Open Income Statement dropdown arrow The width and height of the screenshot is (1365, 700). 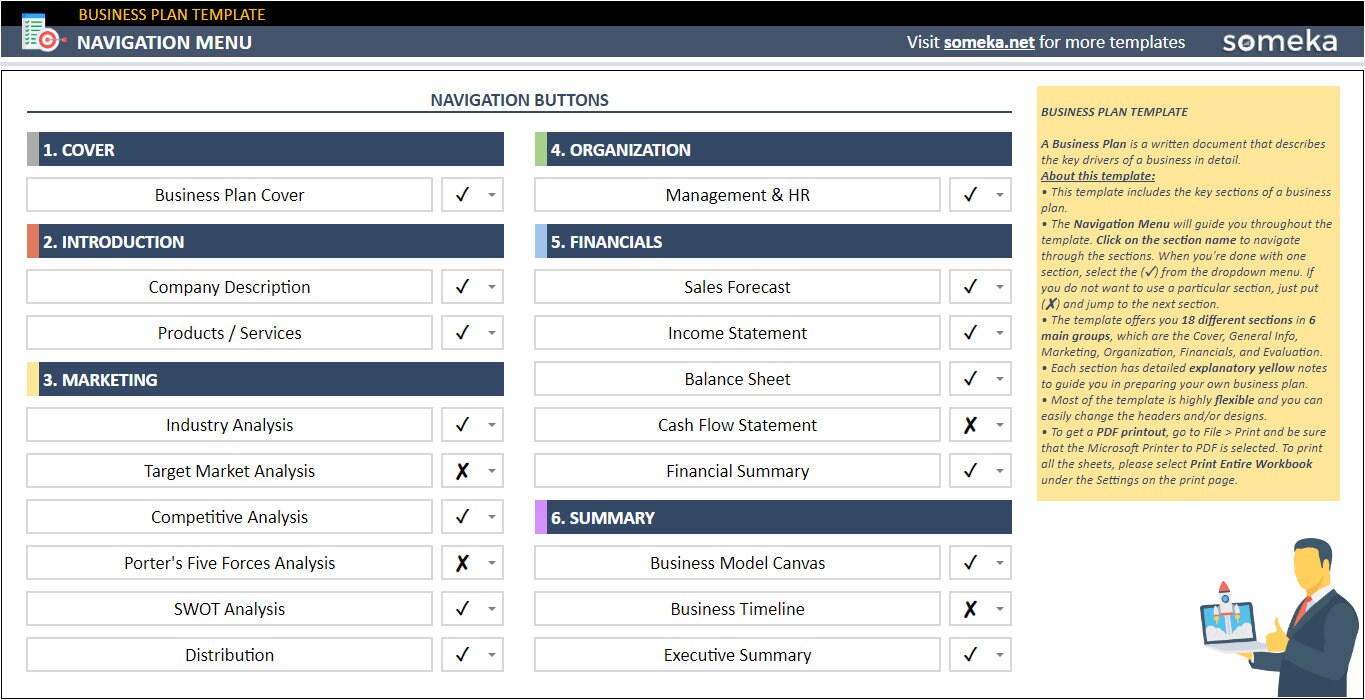(x=999, y=334)
